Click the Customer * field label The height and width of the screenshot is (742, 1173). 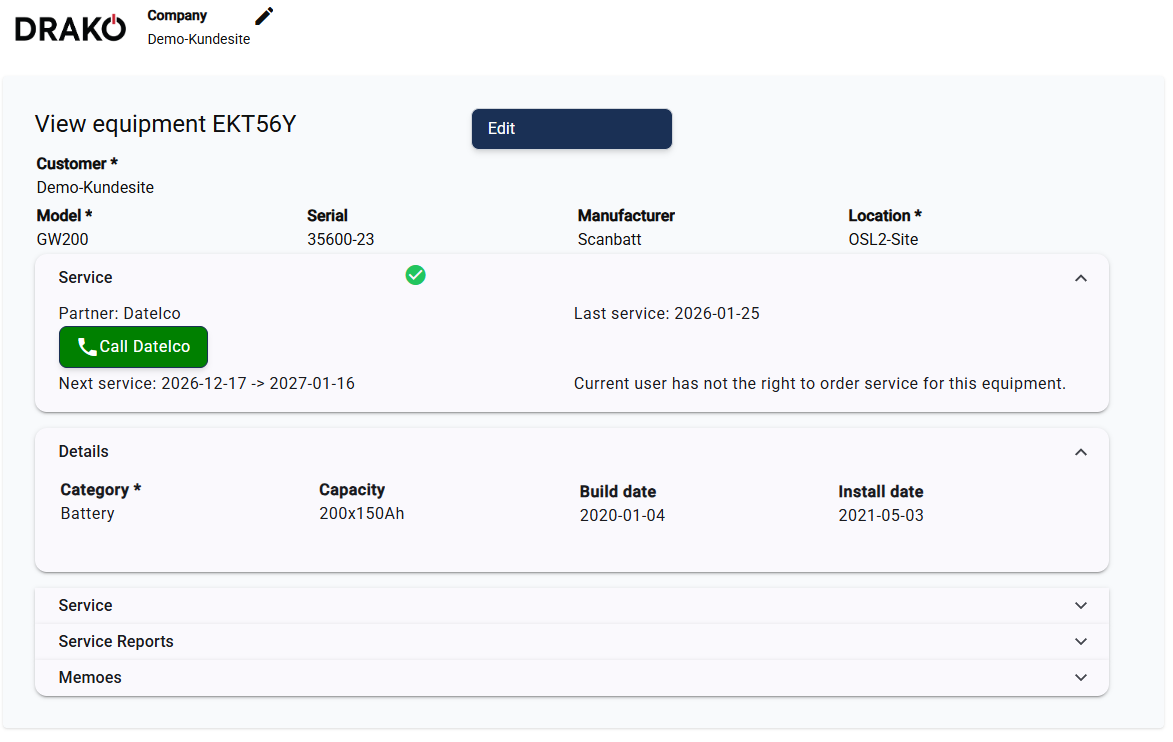point(77,164)
